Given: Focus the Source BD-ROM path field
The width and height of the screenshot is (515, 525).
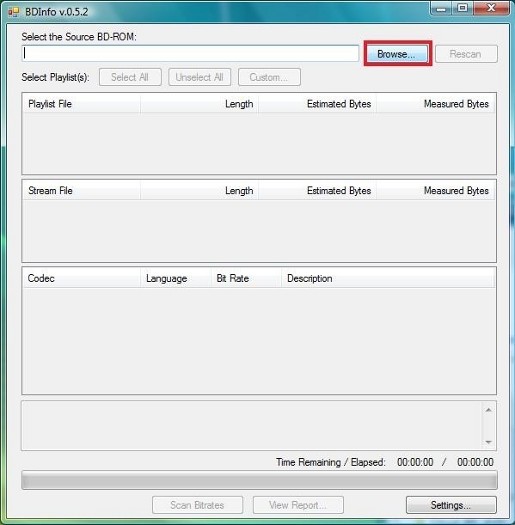Looking at the screenshot, I should tap(190, 54).
